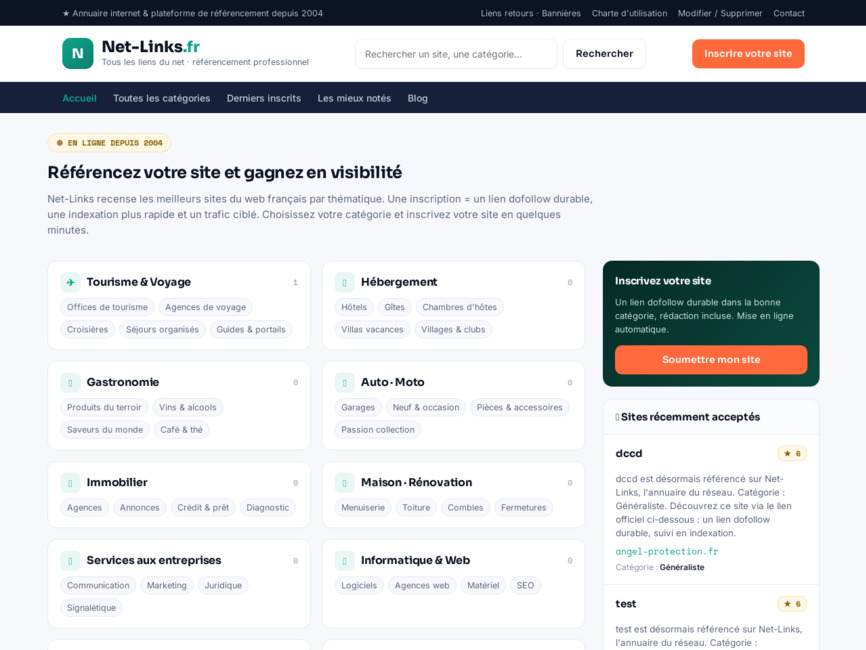Go to the Accueil tab
Image resolution: width=866 pixels, height=650 pixels.
pyautogui.click(x=80, y=98)
